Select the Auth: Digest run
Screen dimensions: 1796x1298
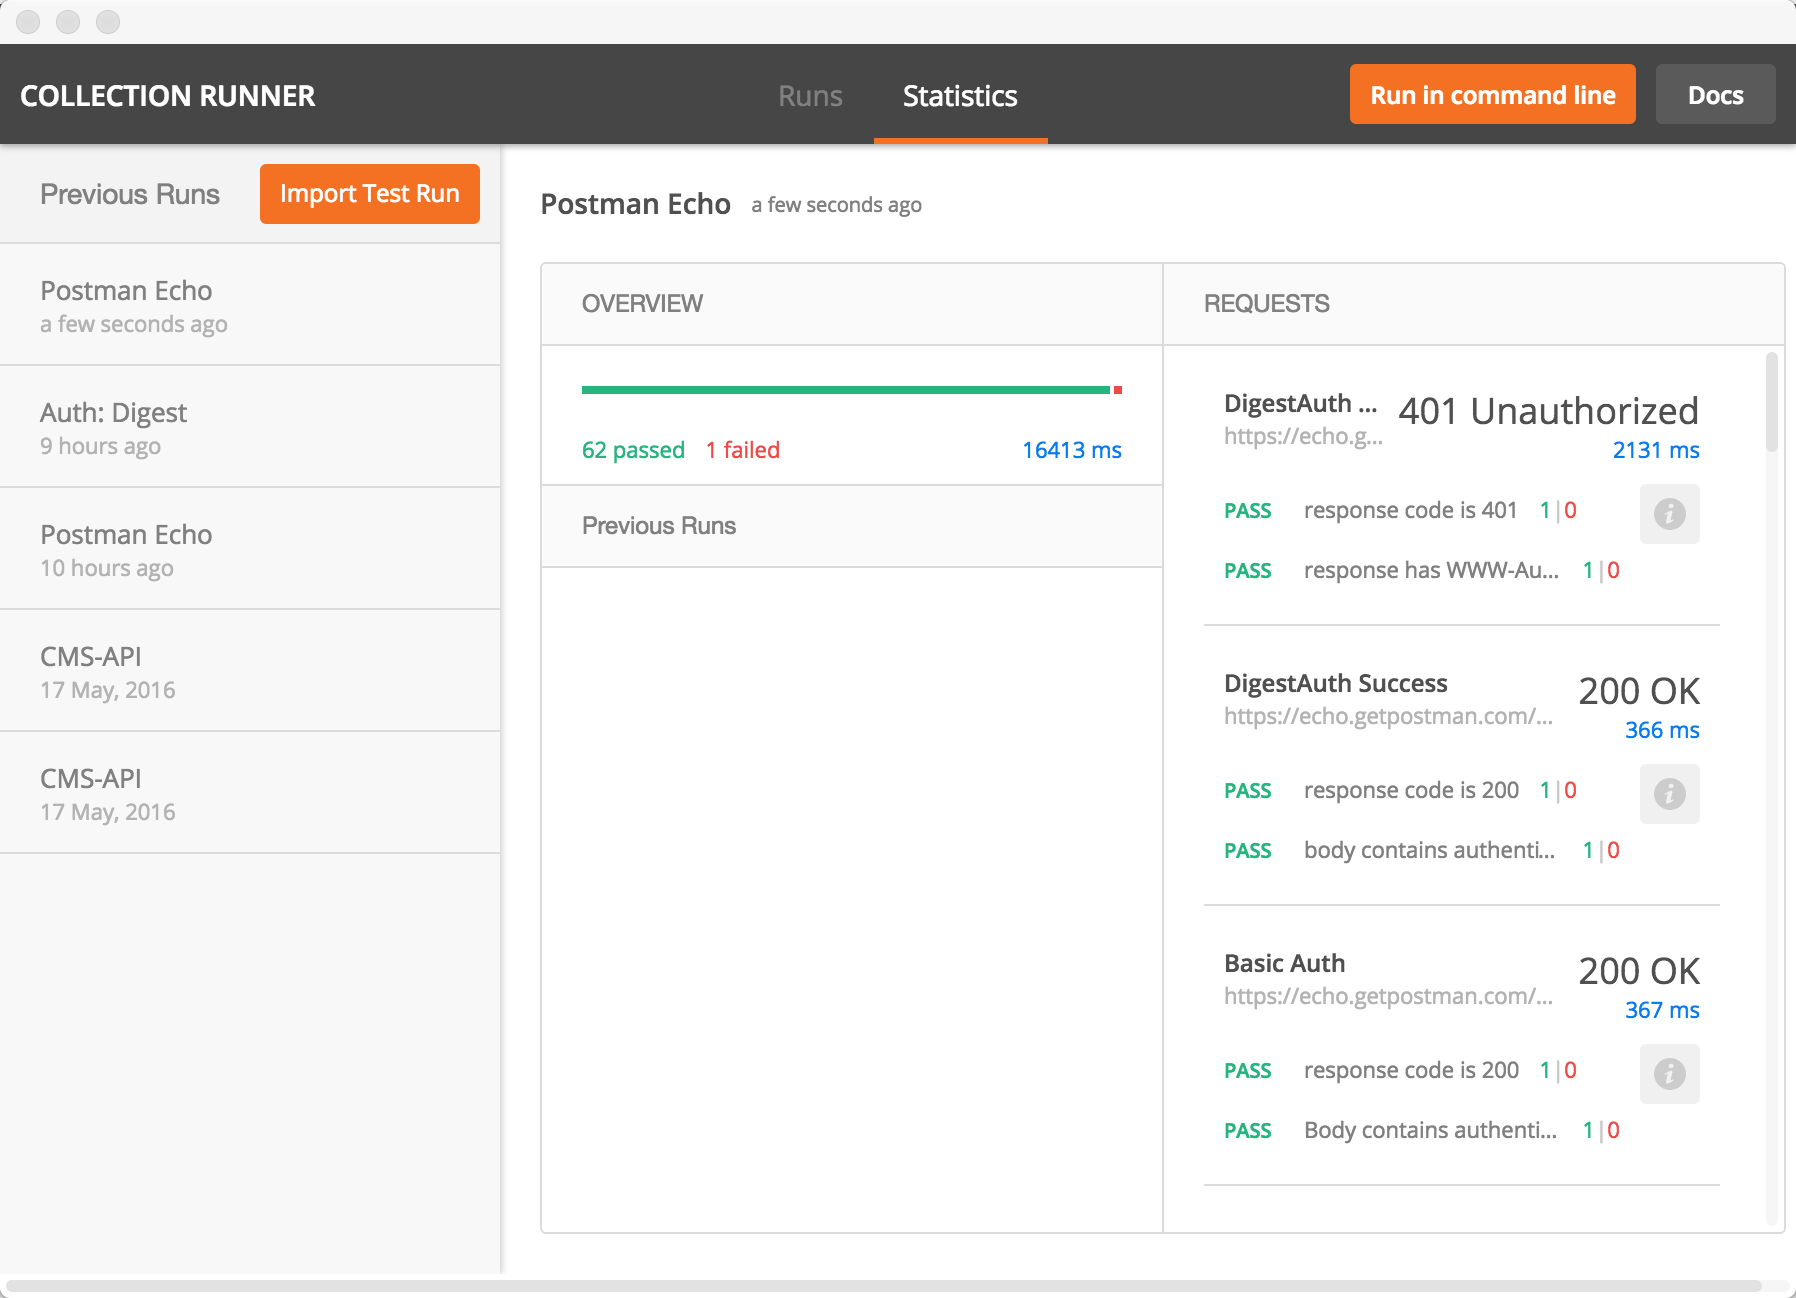(250, 427)
